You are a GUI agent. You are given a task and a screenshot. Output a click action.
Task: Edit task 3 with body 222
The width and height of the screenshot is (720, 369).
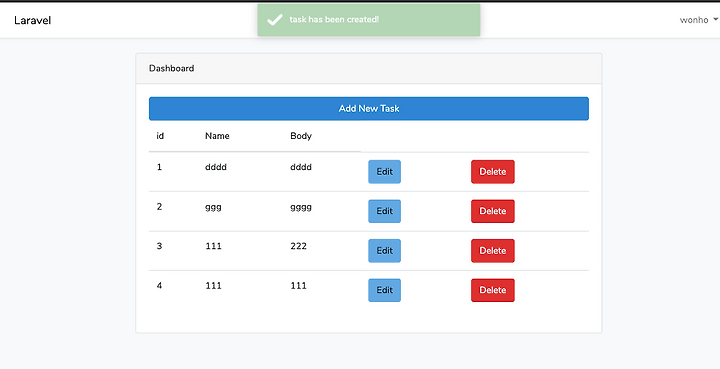tap(384, 251)
